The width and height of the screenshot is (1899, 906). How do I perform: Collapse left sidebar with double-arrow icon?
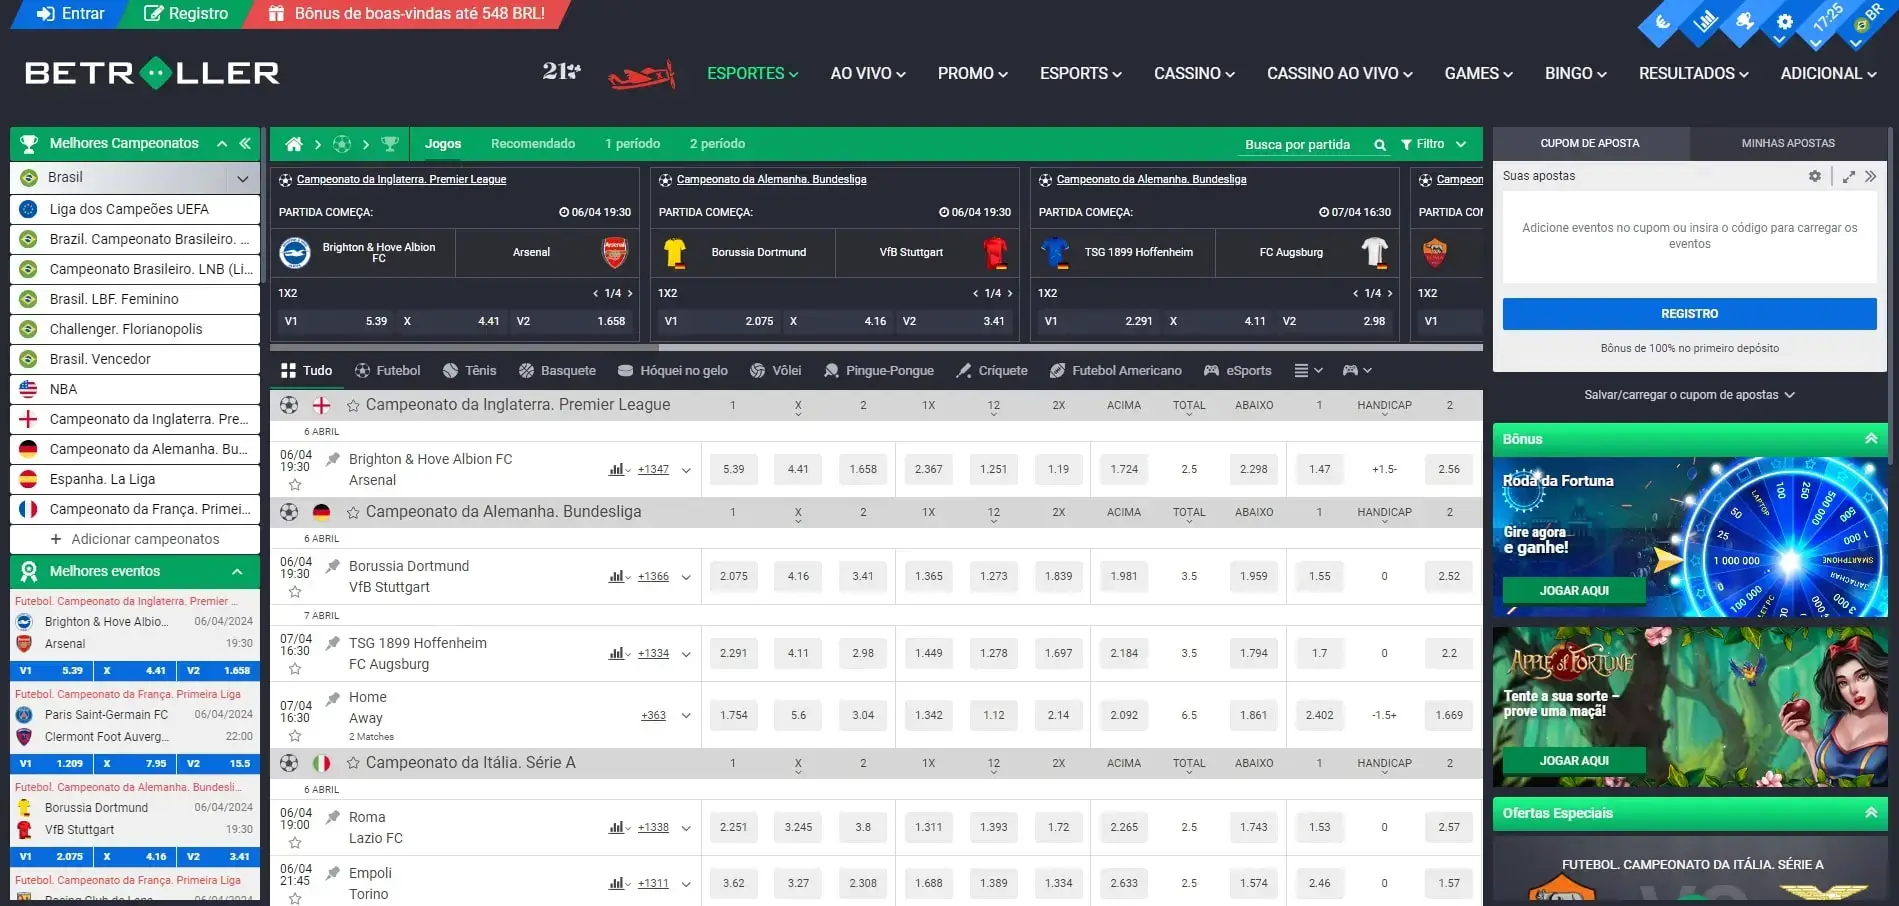245,143
